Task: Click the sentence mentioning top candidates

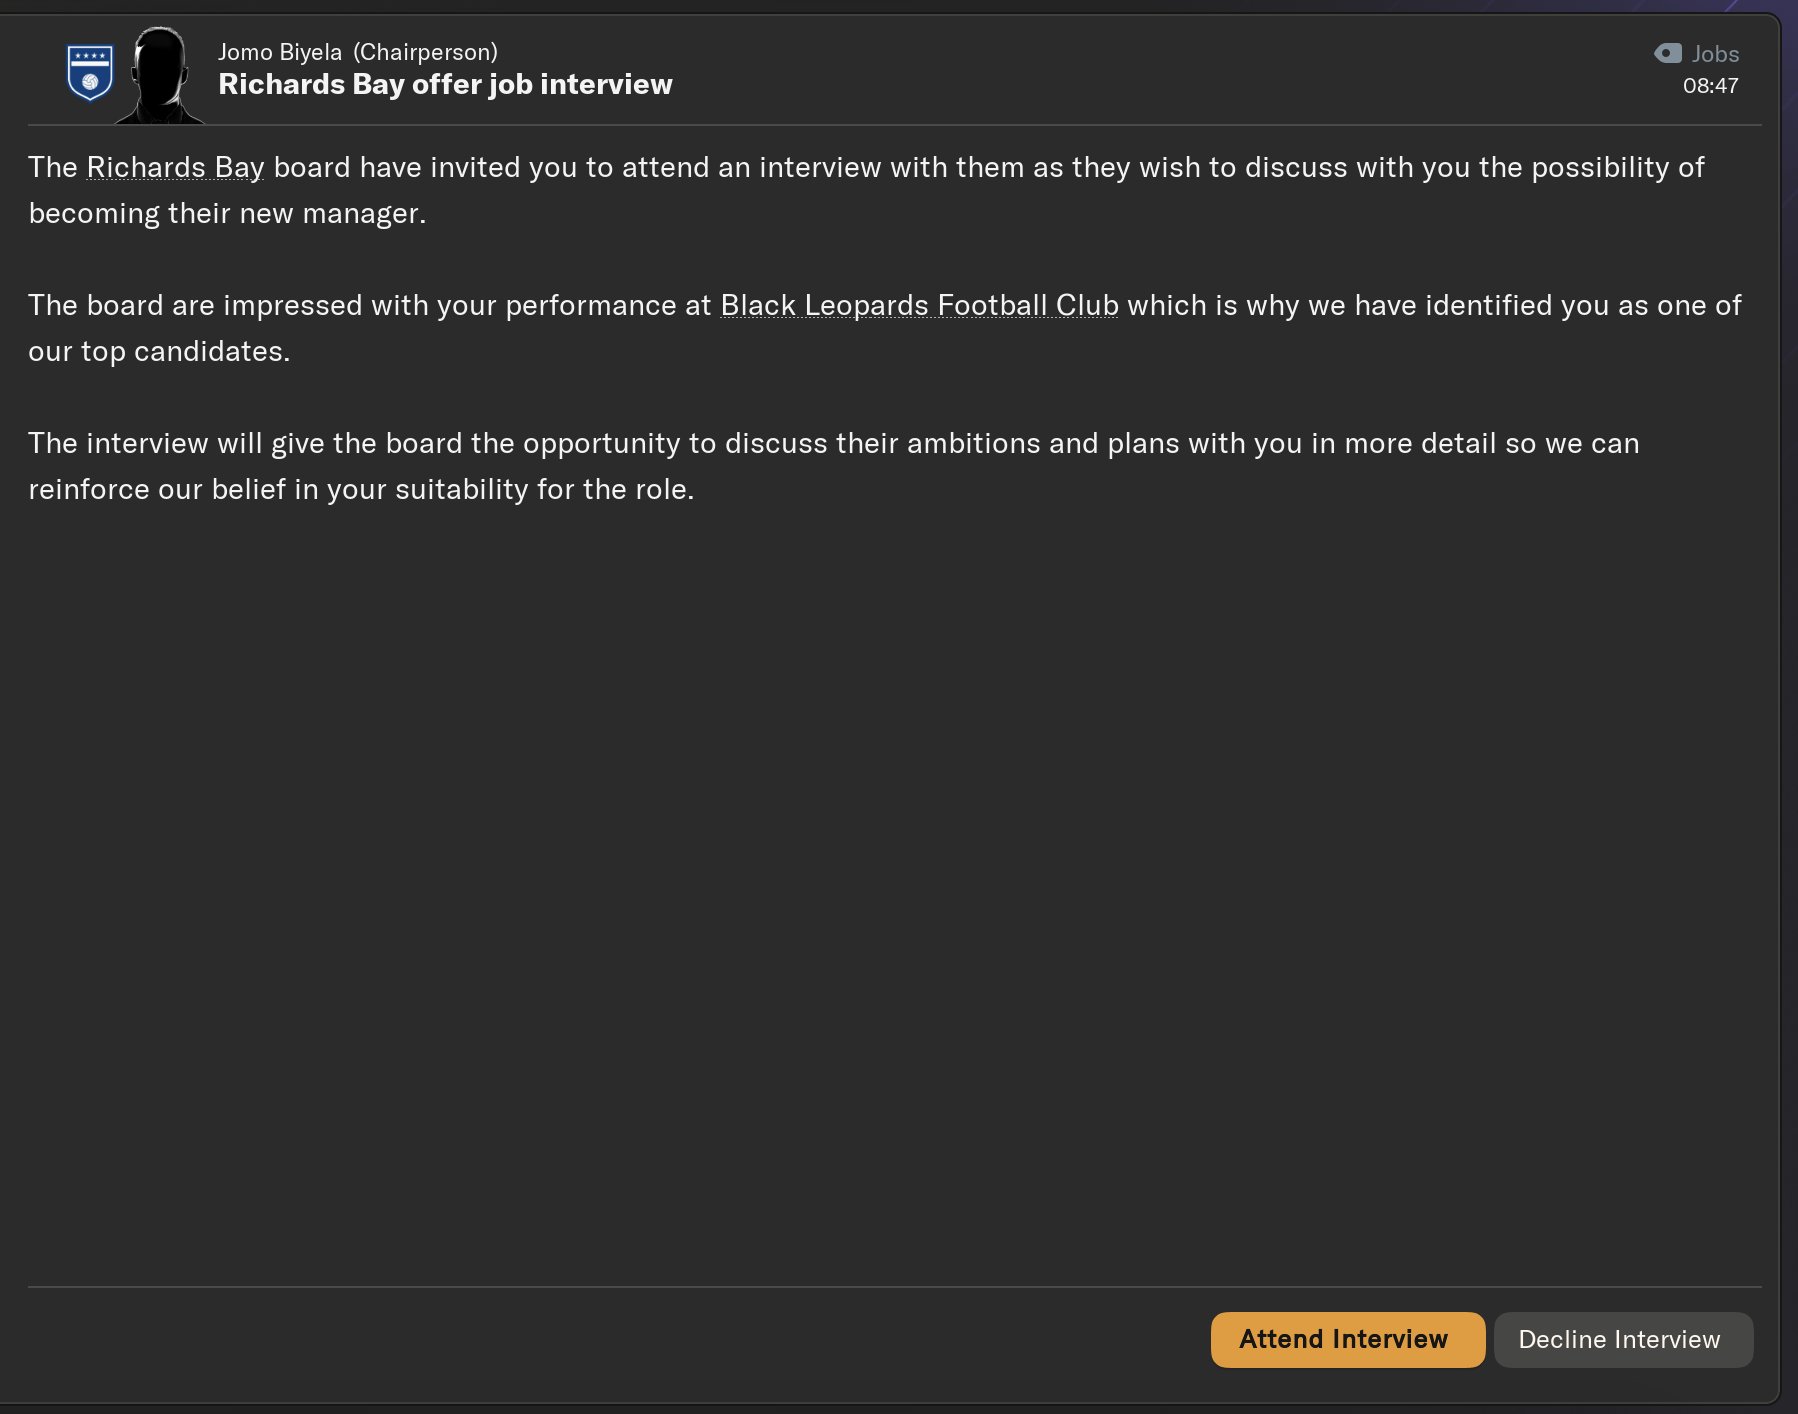Action: pos(885,328)
